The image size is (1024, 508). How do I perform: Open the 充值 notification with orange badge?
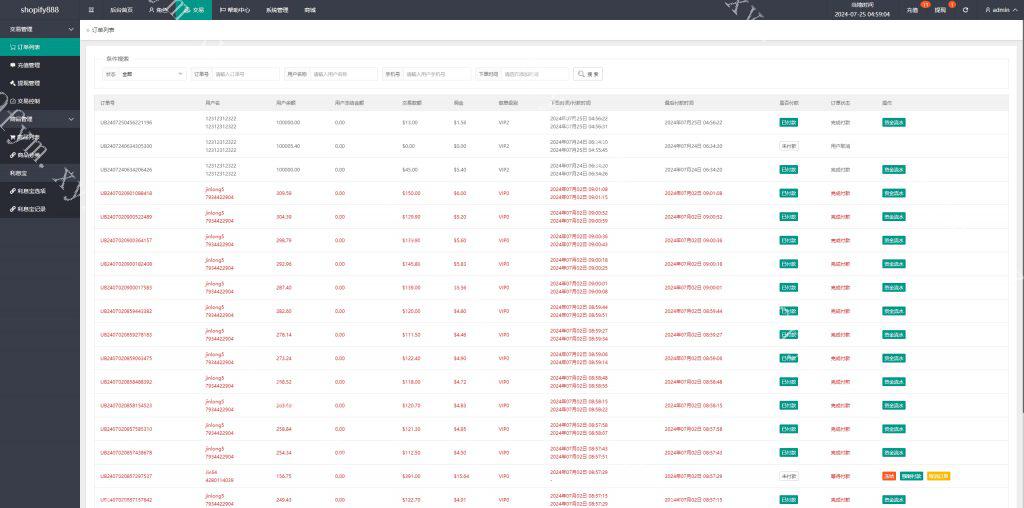[x=916, y=9]
